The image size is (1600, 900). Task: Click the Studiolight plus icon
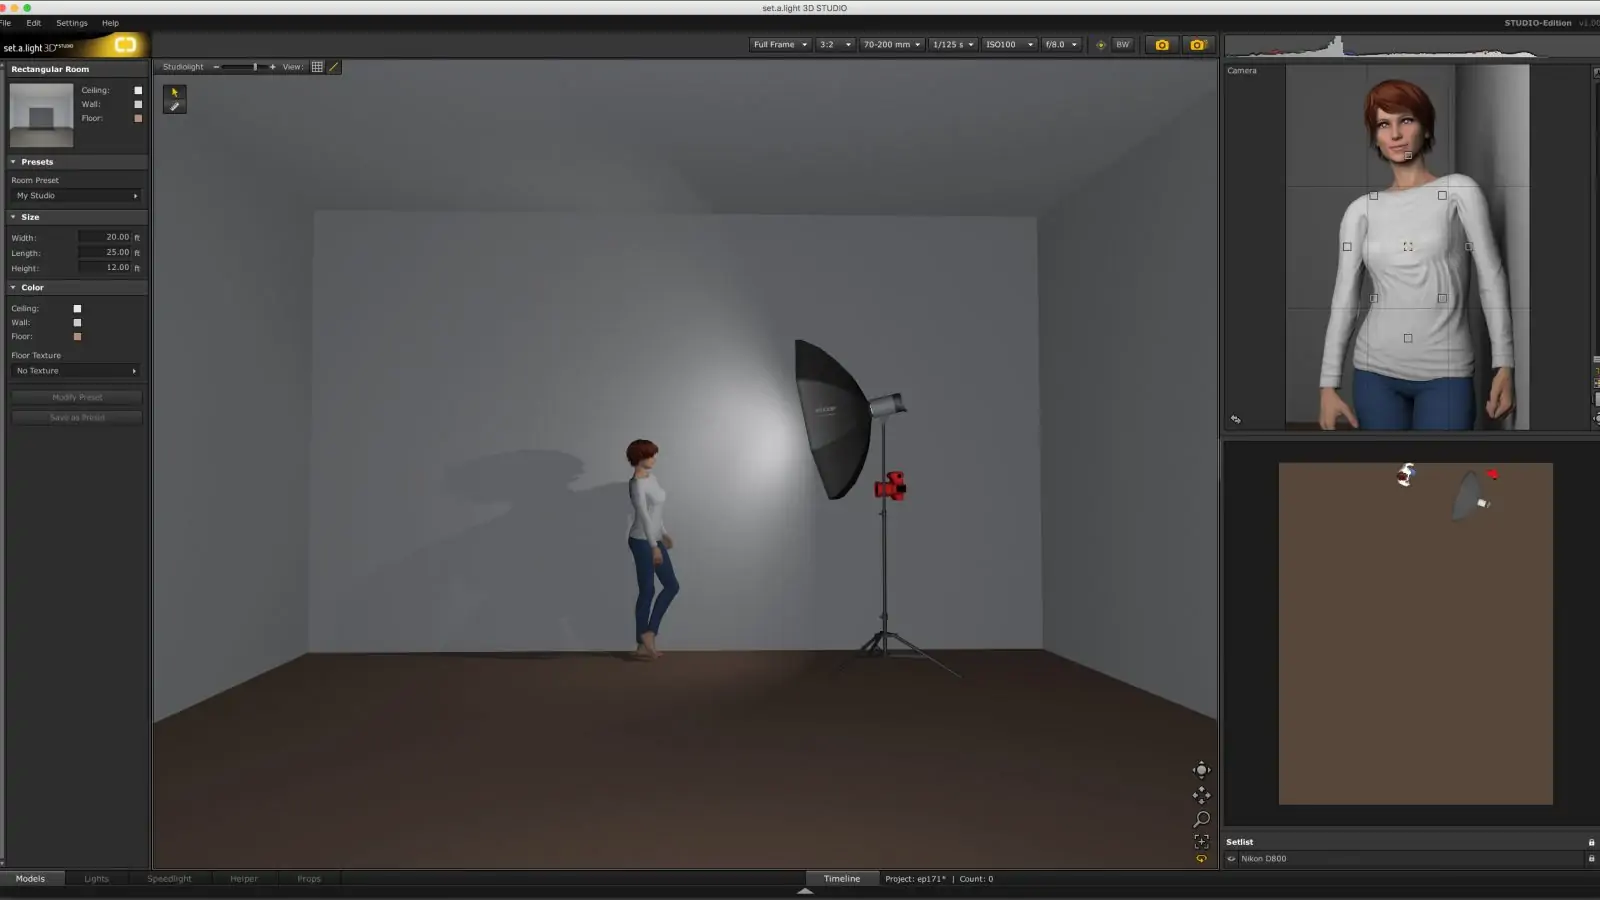click(x=272, y=67)
